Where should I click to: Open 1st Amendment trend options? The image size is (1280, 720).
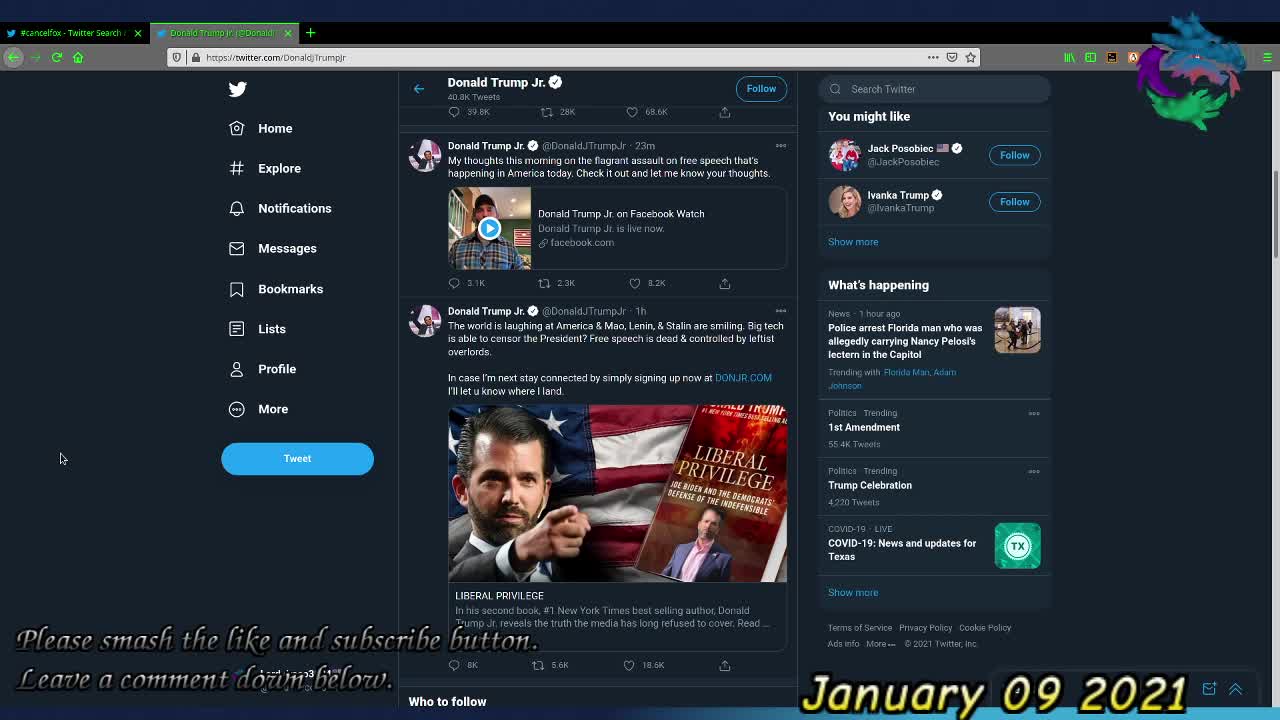pyautogui.click(x=1034, y=413)
